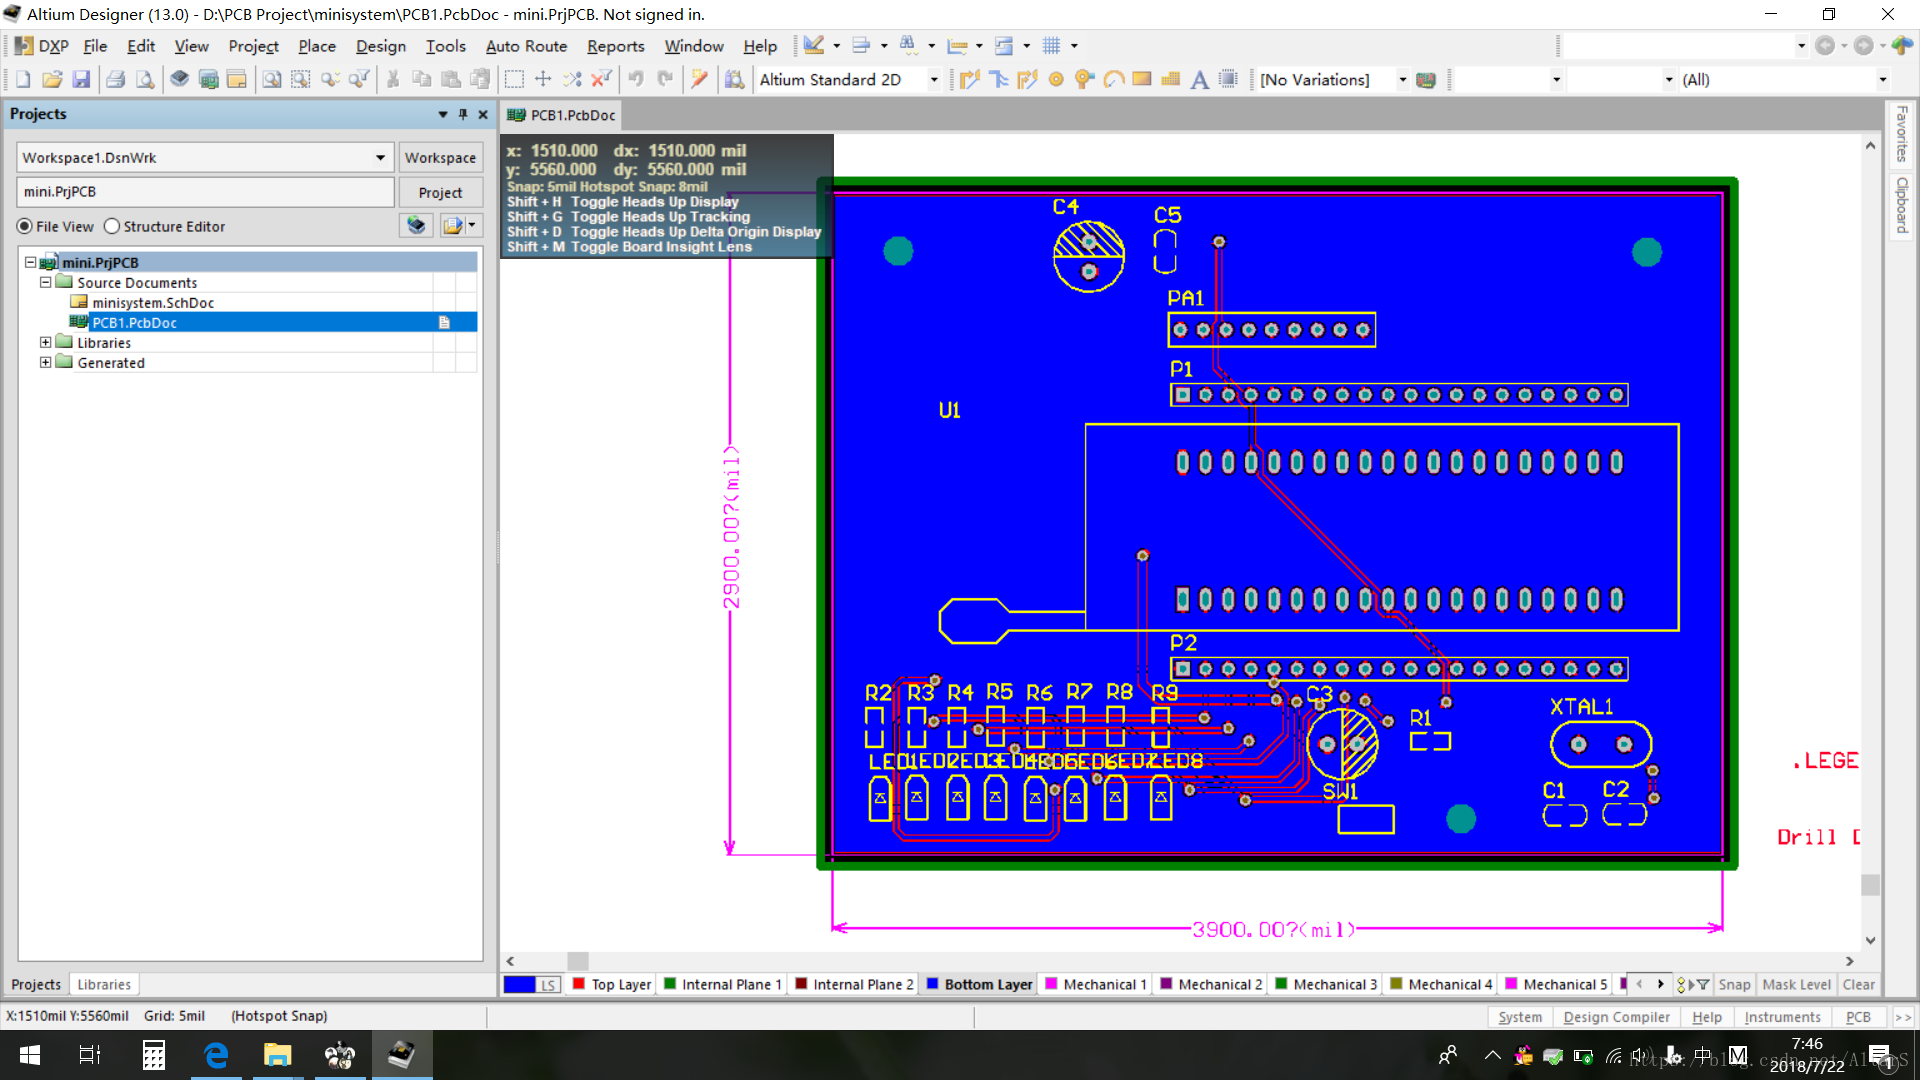This screenshot has height=1080, width=1920.
Task: Expand the Libraries folder in project tree
Action: (x=45, y=343)
